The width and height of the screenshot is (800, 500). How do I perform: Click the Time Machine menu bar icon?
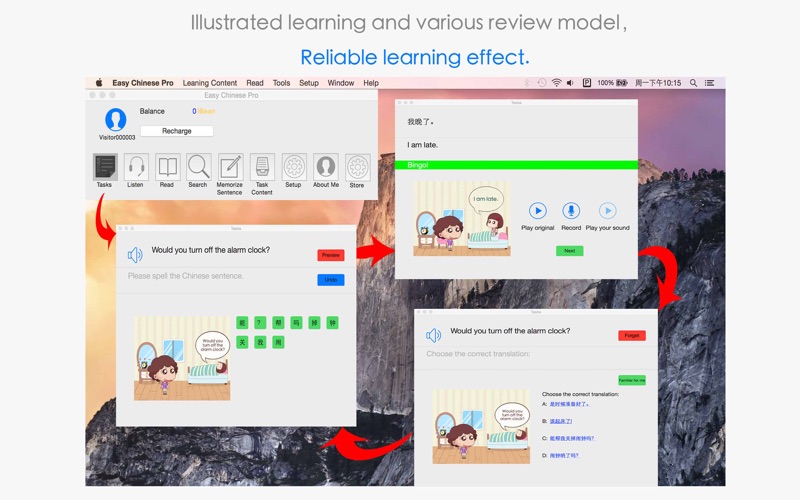tap(542, 83)
